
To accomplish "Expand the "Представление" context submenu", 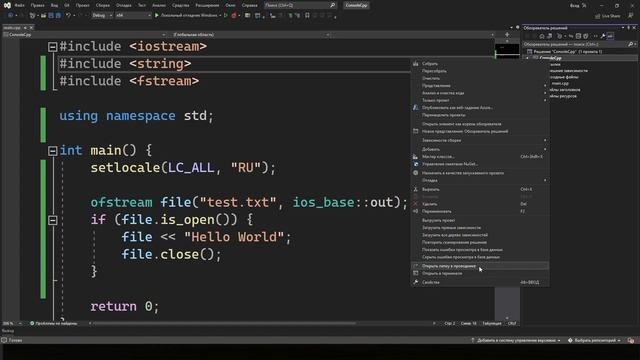I will tap(480, 86).
